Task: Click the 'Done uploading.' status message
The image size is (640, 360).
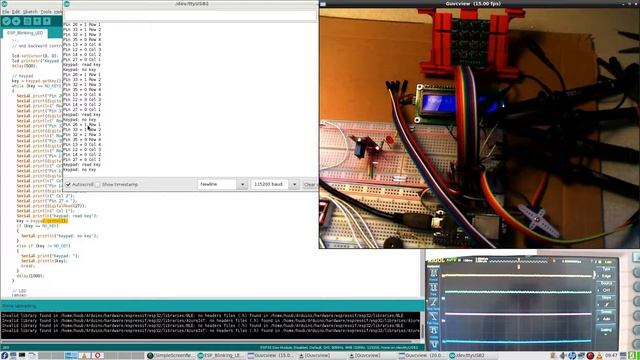Action: tap(19, 306)
